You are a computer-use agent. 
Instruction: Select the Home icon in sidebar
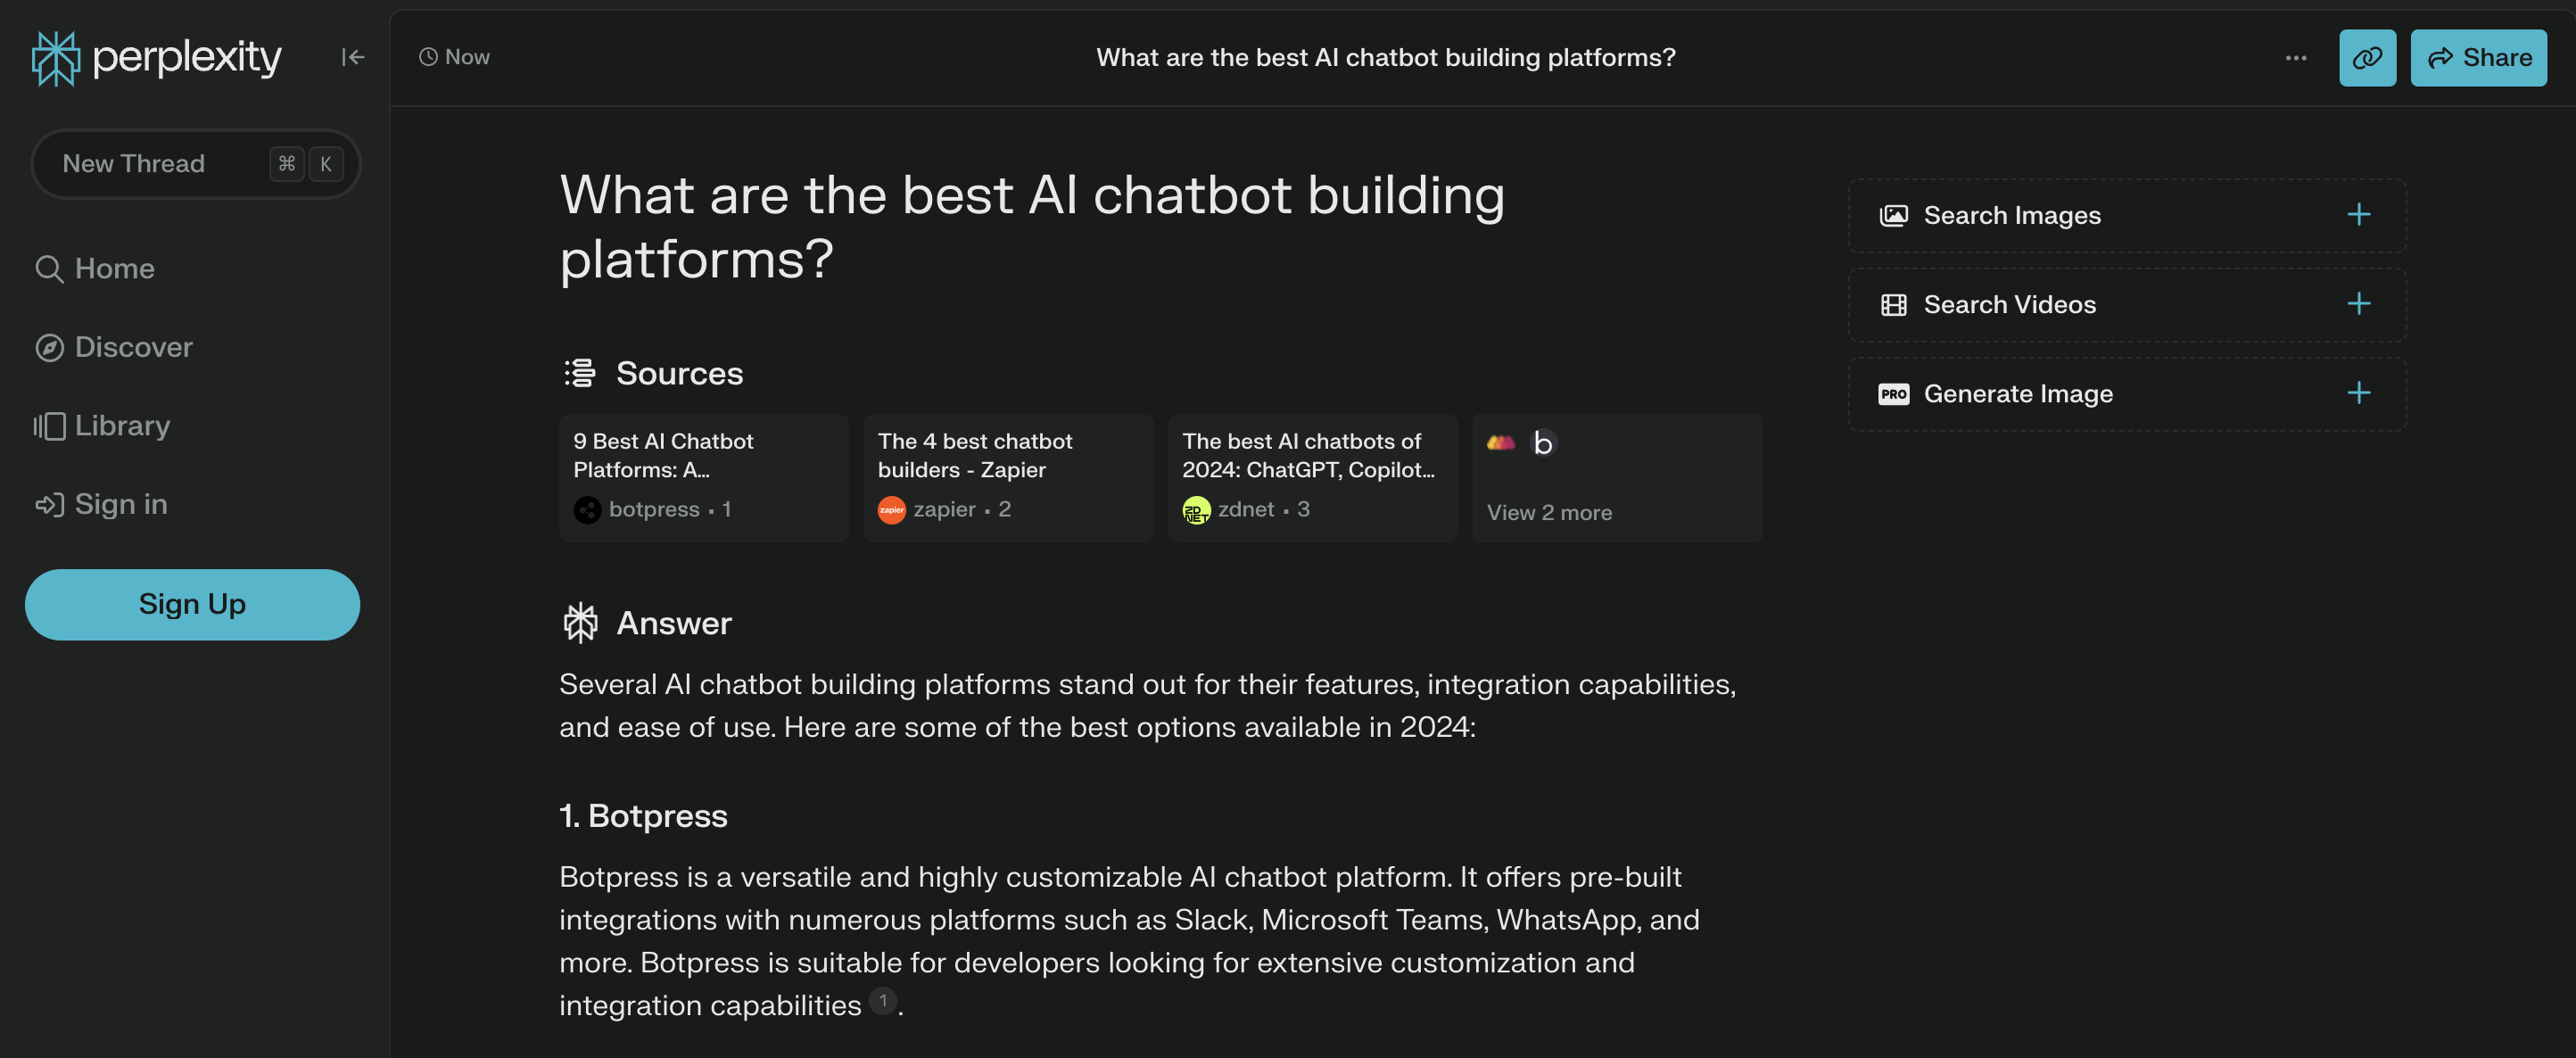coord(49,267)
